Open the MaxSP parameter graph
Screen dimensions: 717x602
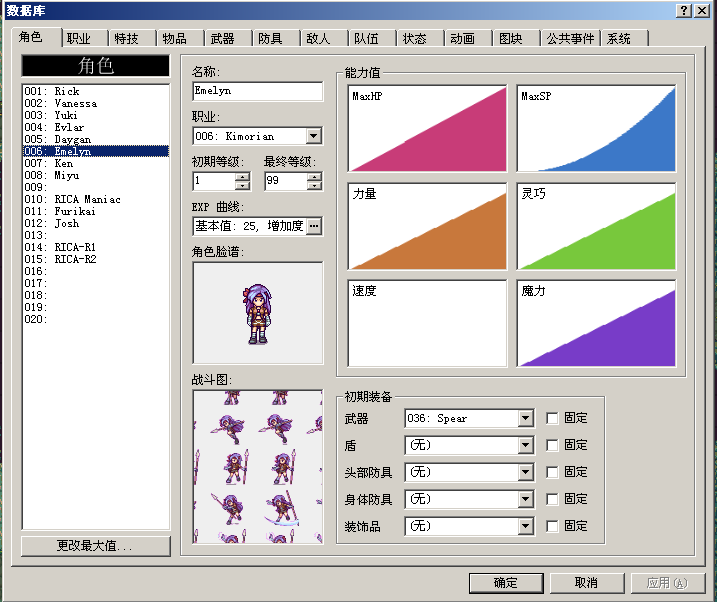click(596, 128)
